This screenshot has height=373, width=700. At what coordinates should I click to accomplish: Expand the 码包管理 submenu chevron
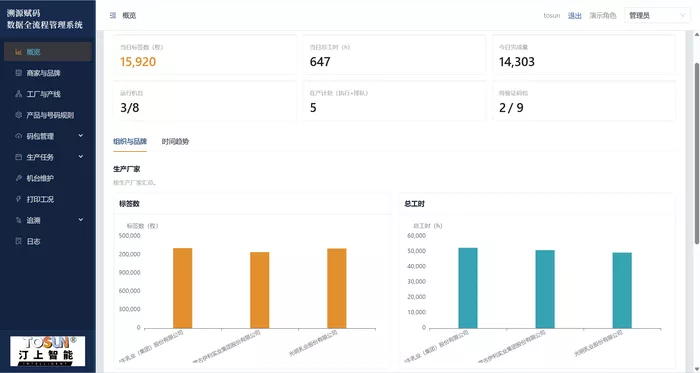81,136
